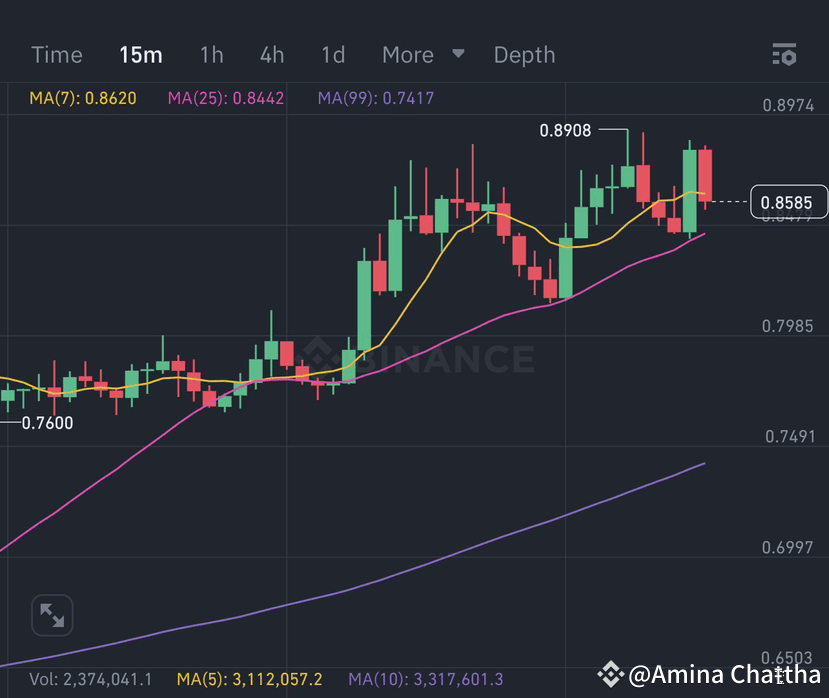Expand the More intervals dropdown
Screen dimensions: 829x698
coord(408,55)
